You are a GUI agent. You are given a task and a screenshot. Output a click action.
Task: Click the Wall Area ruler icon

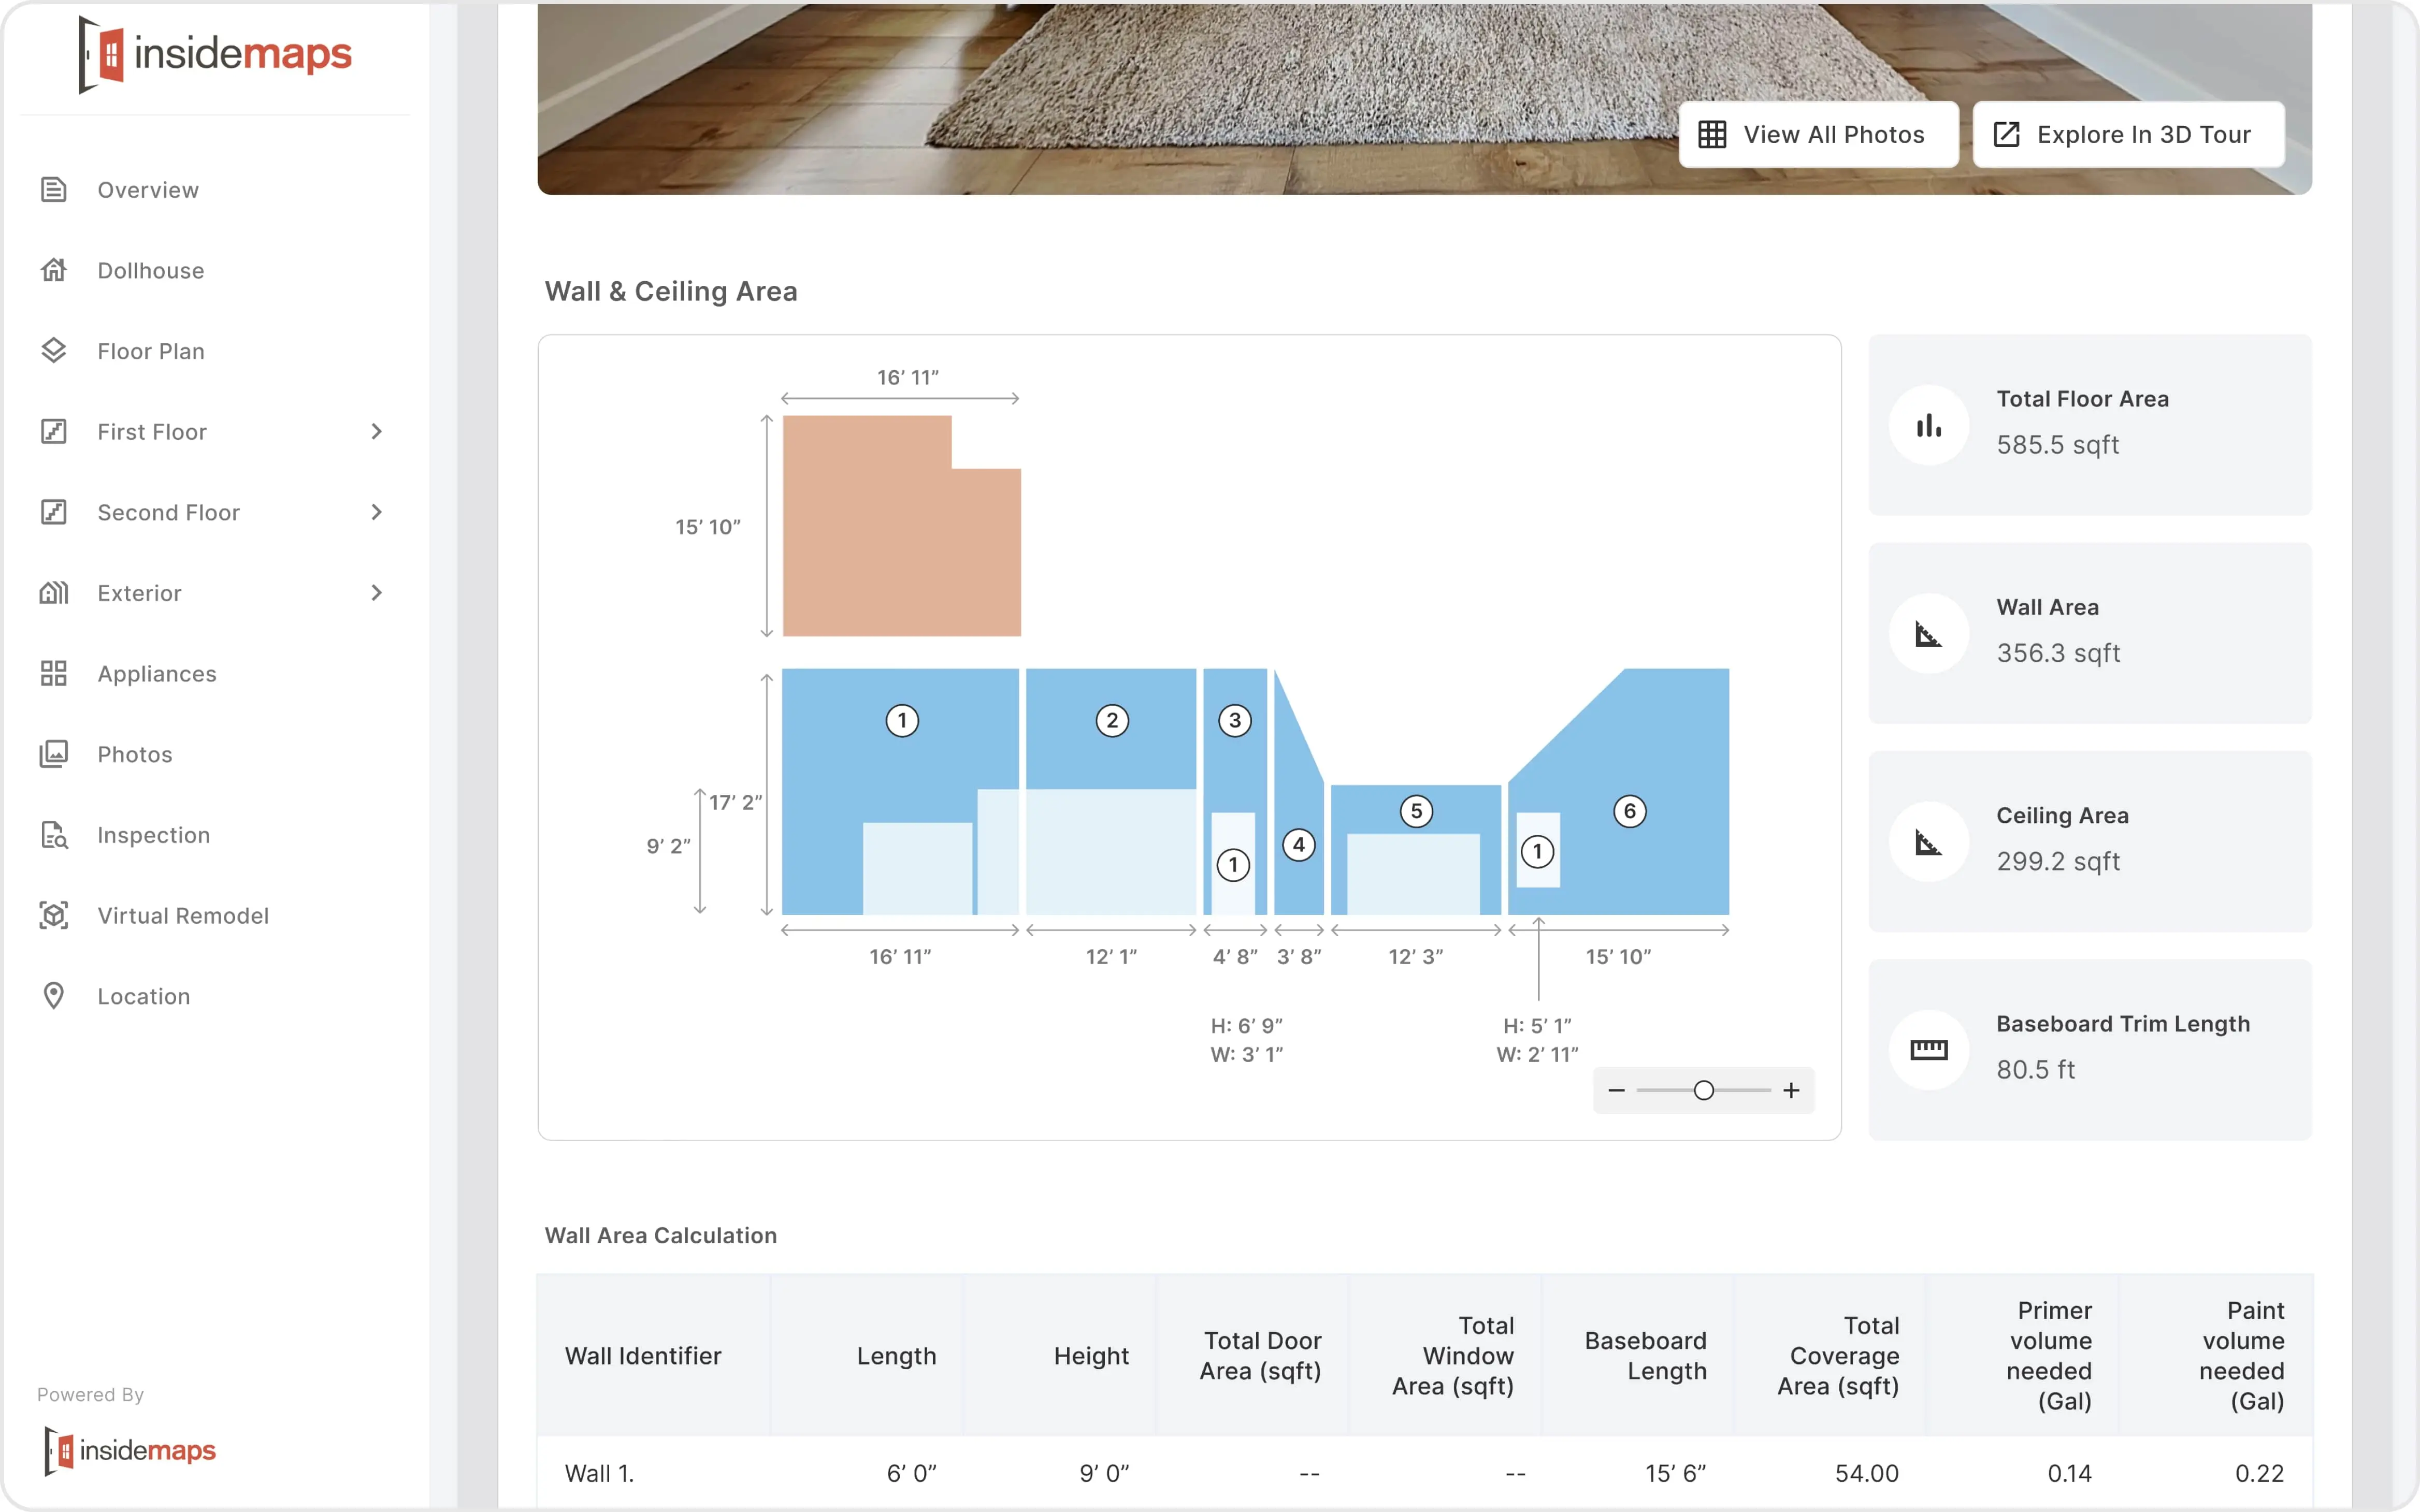1929,633
